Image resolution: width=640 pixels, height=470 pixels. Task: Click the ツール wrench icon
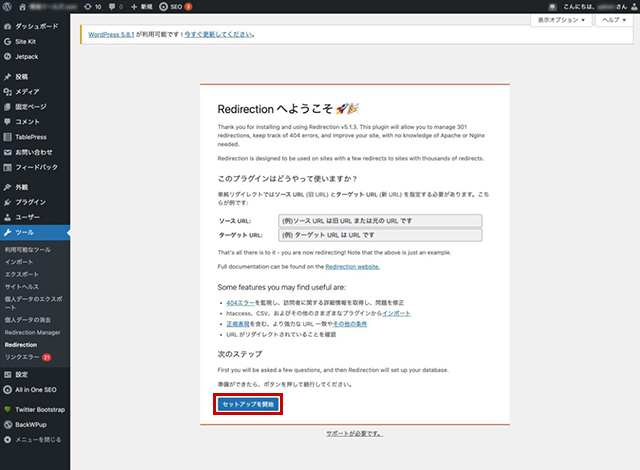pyautogui.click(x=7, y=232)
